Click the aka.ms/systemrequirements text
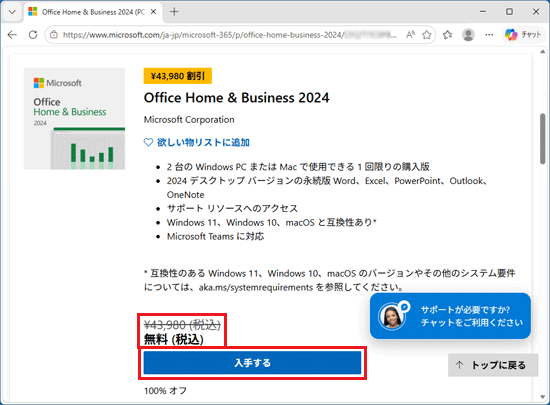The width and height of the screenshot is (550, 405). pyautogui.click(x=256, y=288)
